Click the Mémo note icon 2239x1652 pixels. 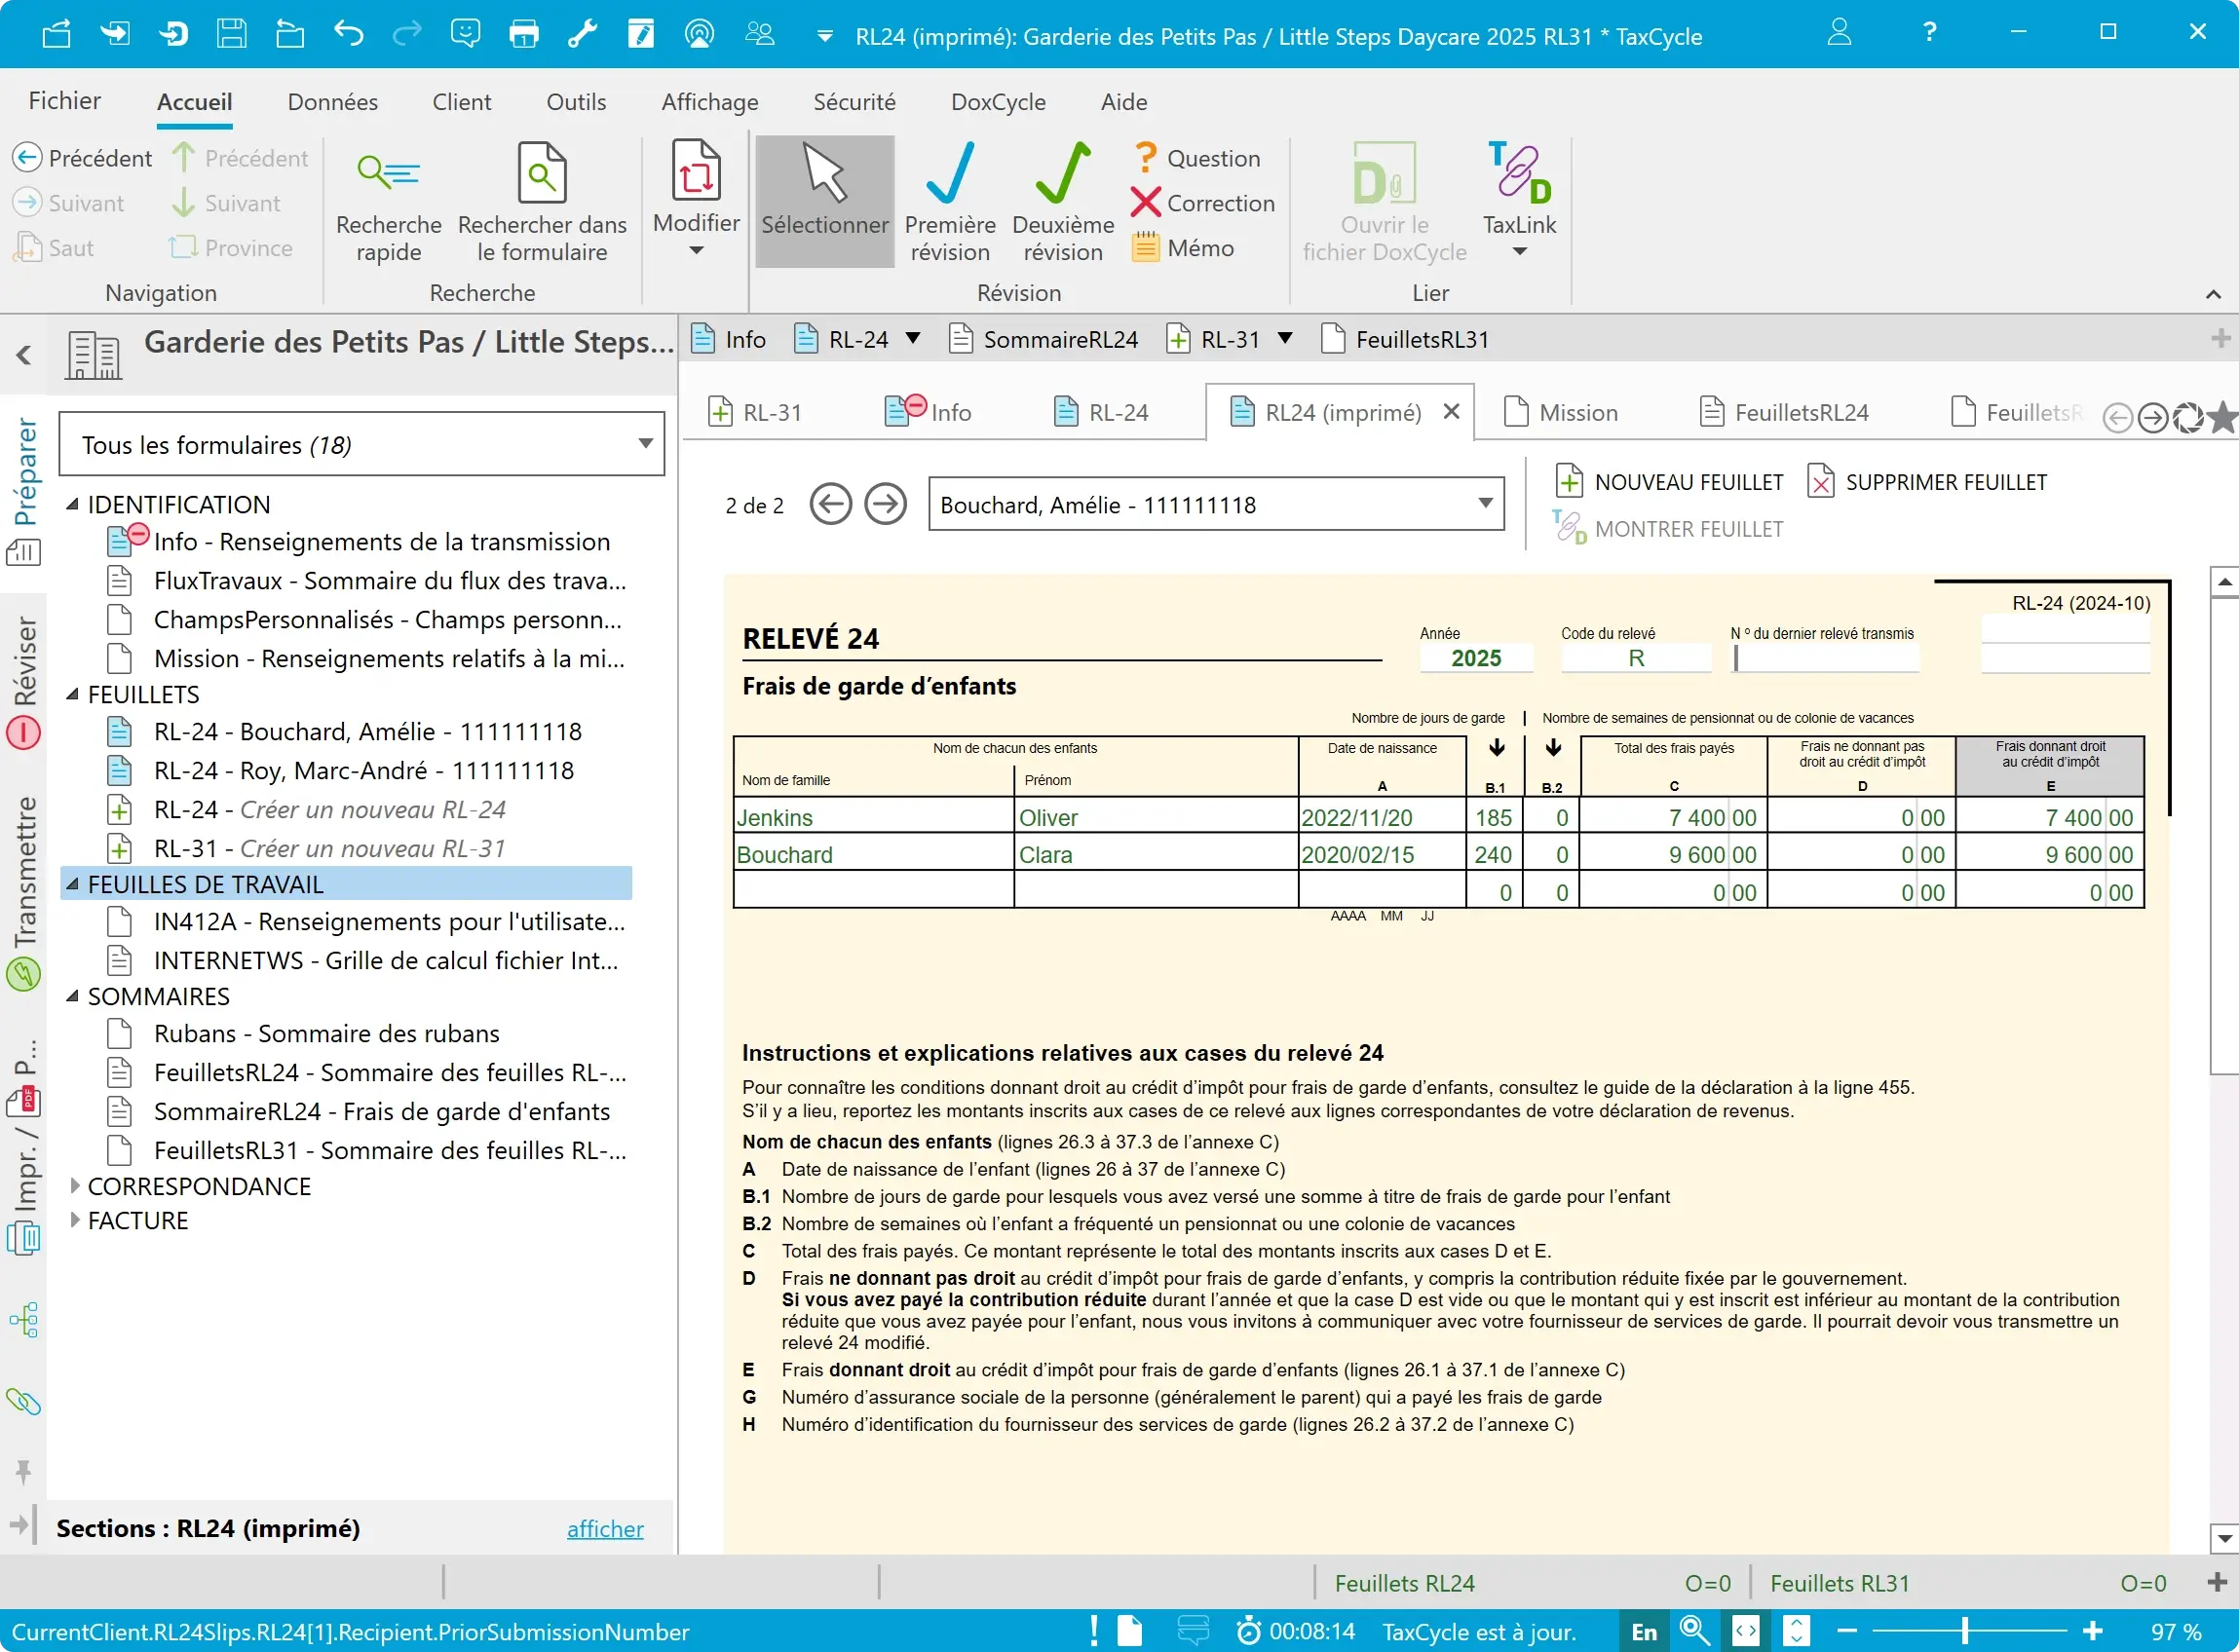click(x=1145, y=247)
